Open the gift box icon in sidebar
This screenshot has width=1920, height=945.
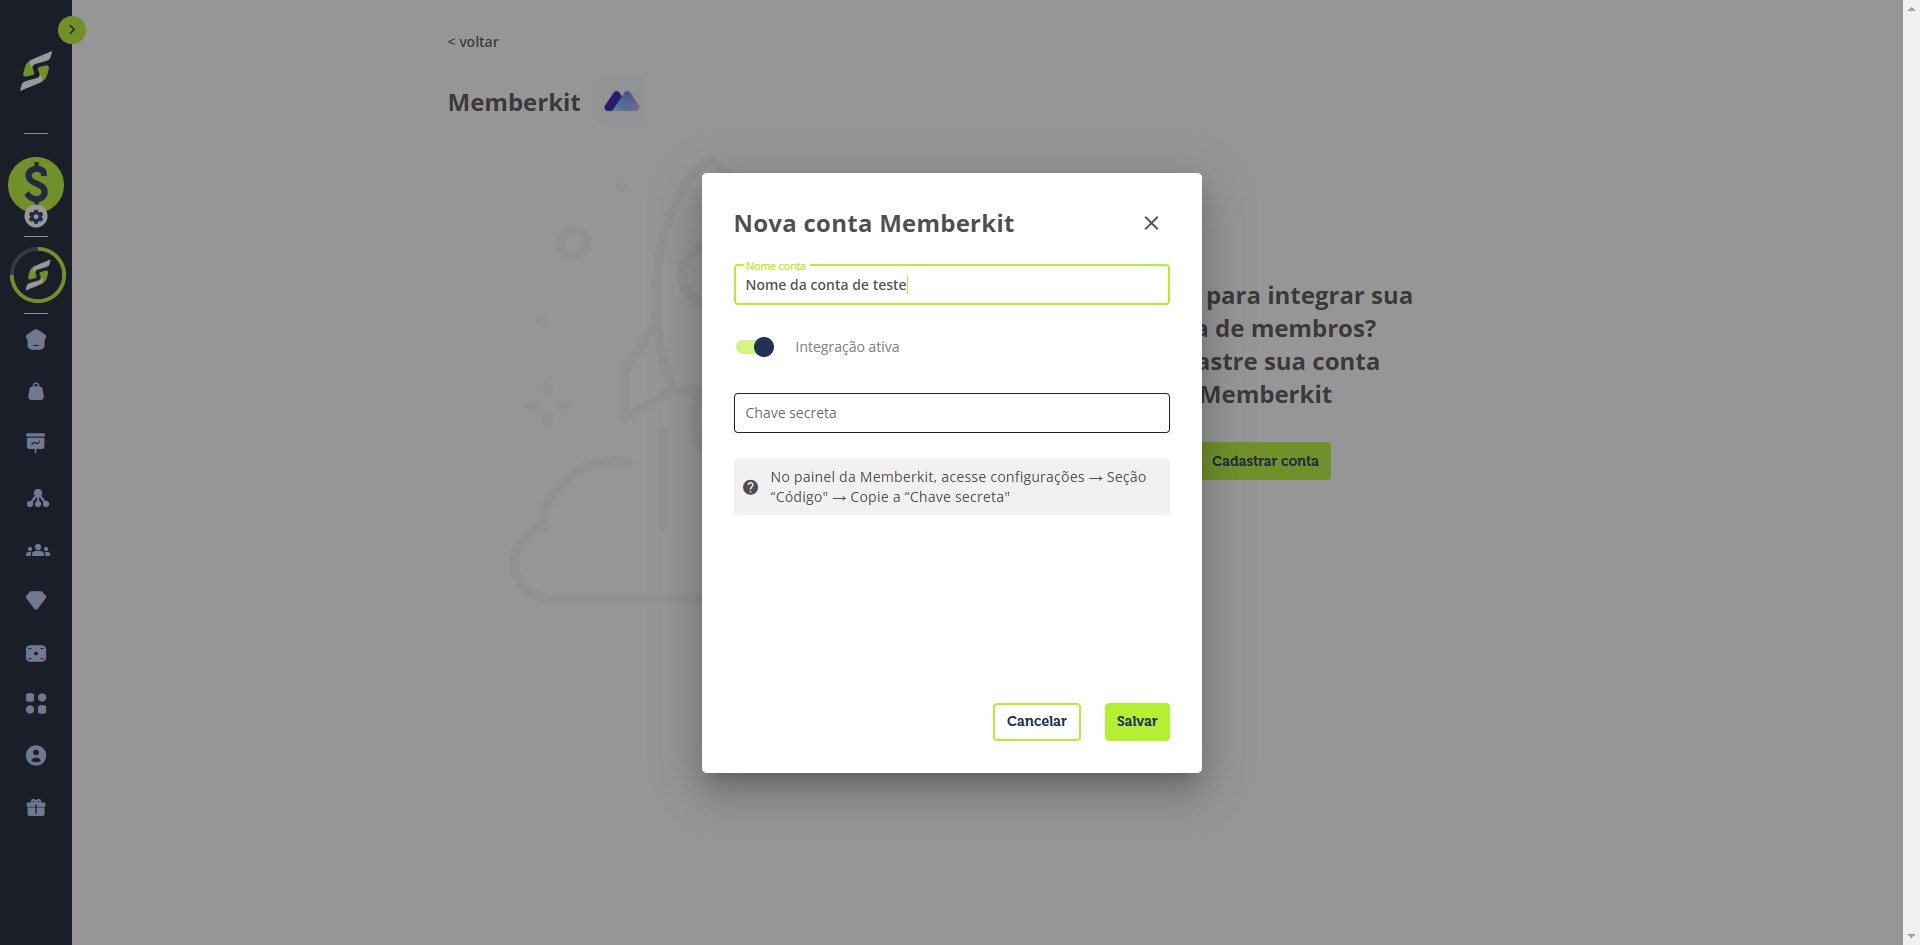36,807
